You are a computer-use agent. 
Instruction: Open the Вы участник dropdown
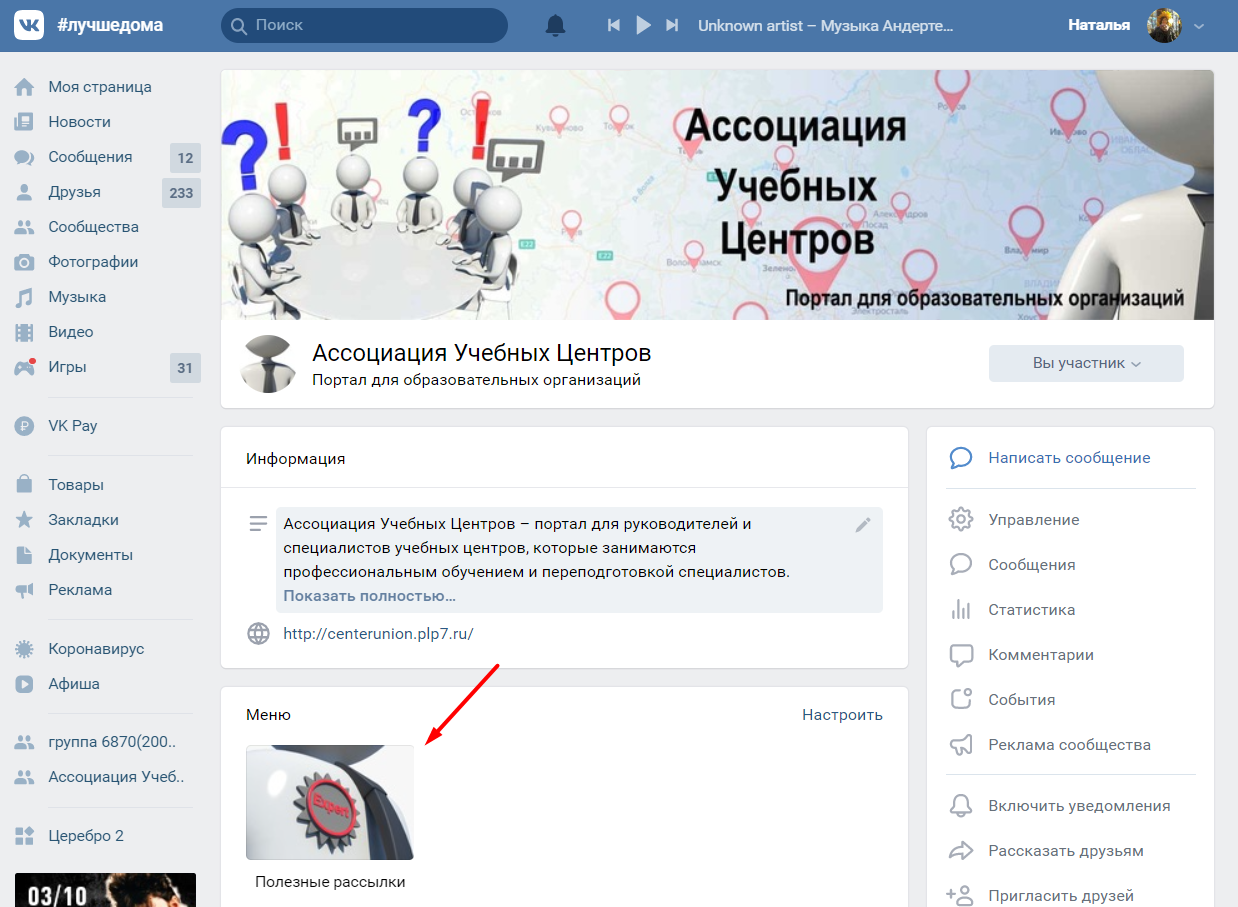(1086, 364)
